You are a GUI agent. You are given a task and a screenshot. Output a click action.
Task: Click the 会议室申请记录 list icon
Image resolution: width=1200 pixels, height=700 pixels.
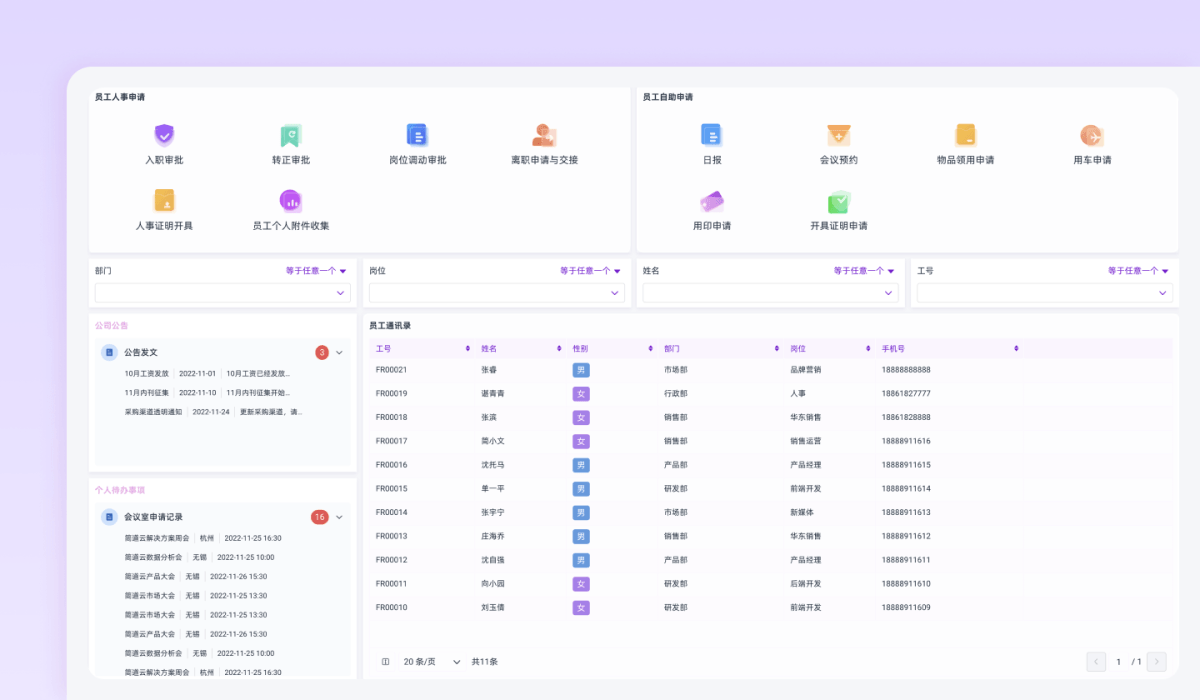coord(109,517)
